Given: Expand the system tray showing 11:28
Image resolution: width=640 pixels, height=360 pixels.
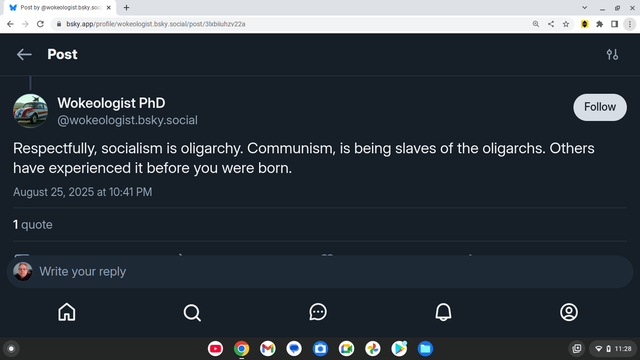Looking at the screenshot, I should (x=613, y=349).
